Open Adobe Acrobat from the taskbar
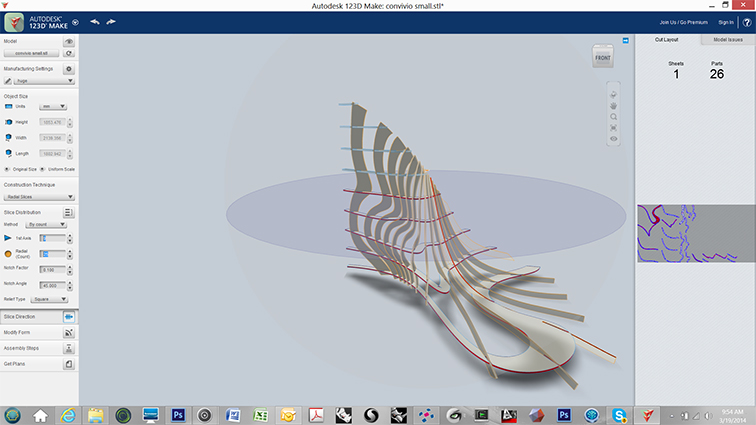The height and width of the screenshot is (425, 756). [x=316, y=415]
